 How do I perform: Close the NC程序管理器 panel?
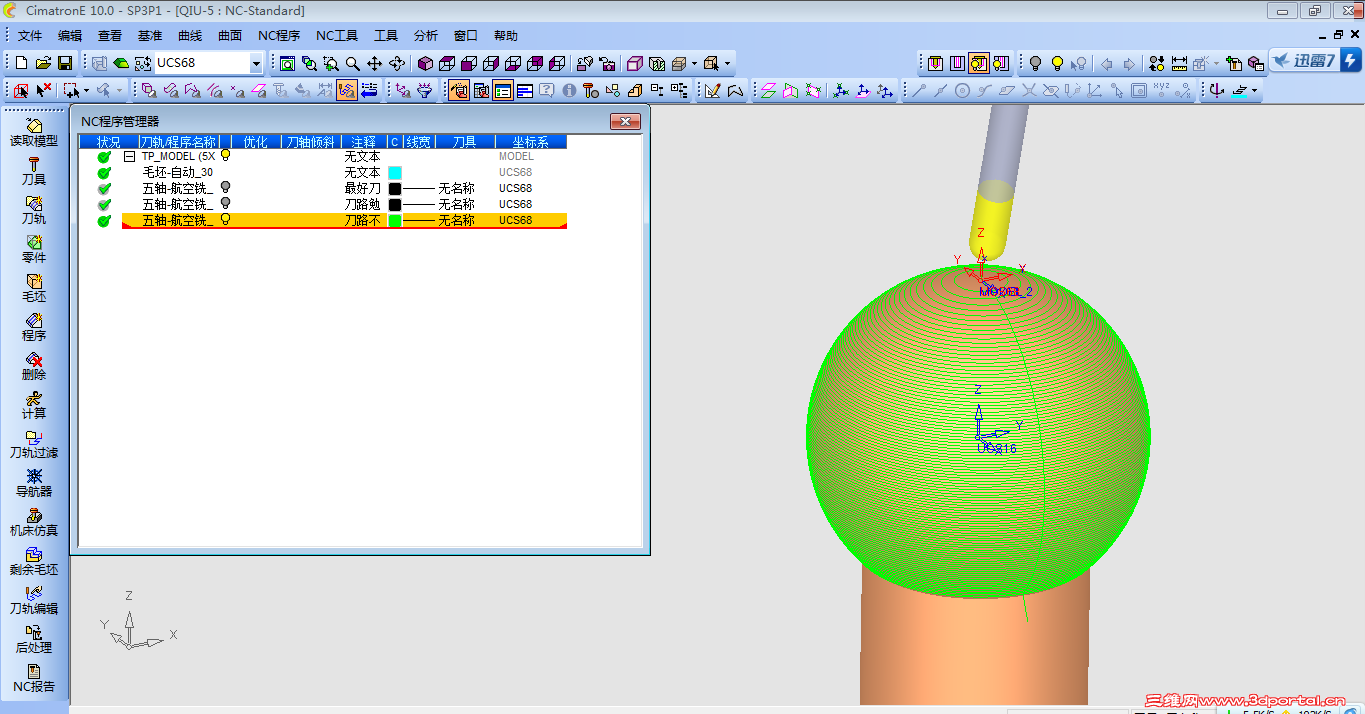click(x=625, y=121)
